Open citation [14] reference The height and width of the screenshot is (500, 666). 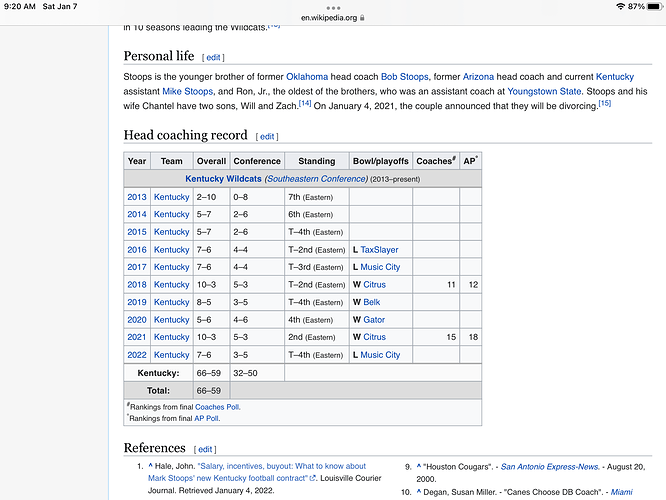click(305, 103)
